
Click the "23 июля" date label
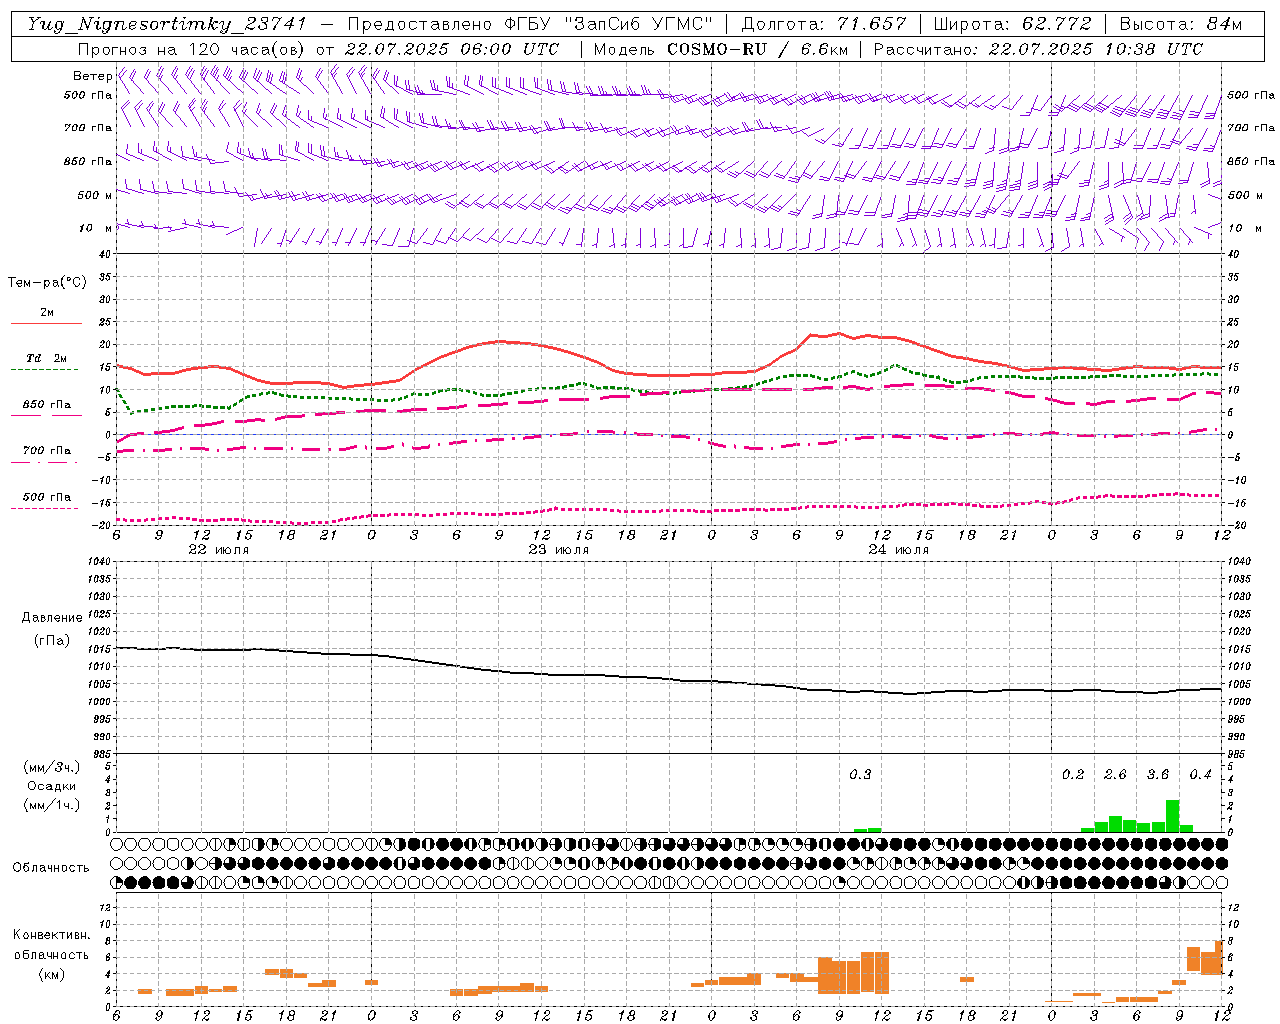click(558, 550)
